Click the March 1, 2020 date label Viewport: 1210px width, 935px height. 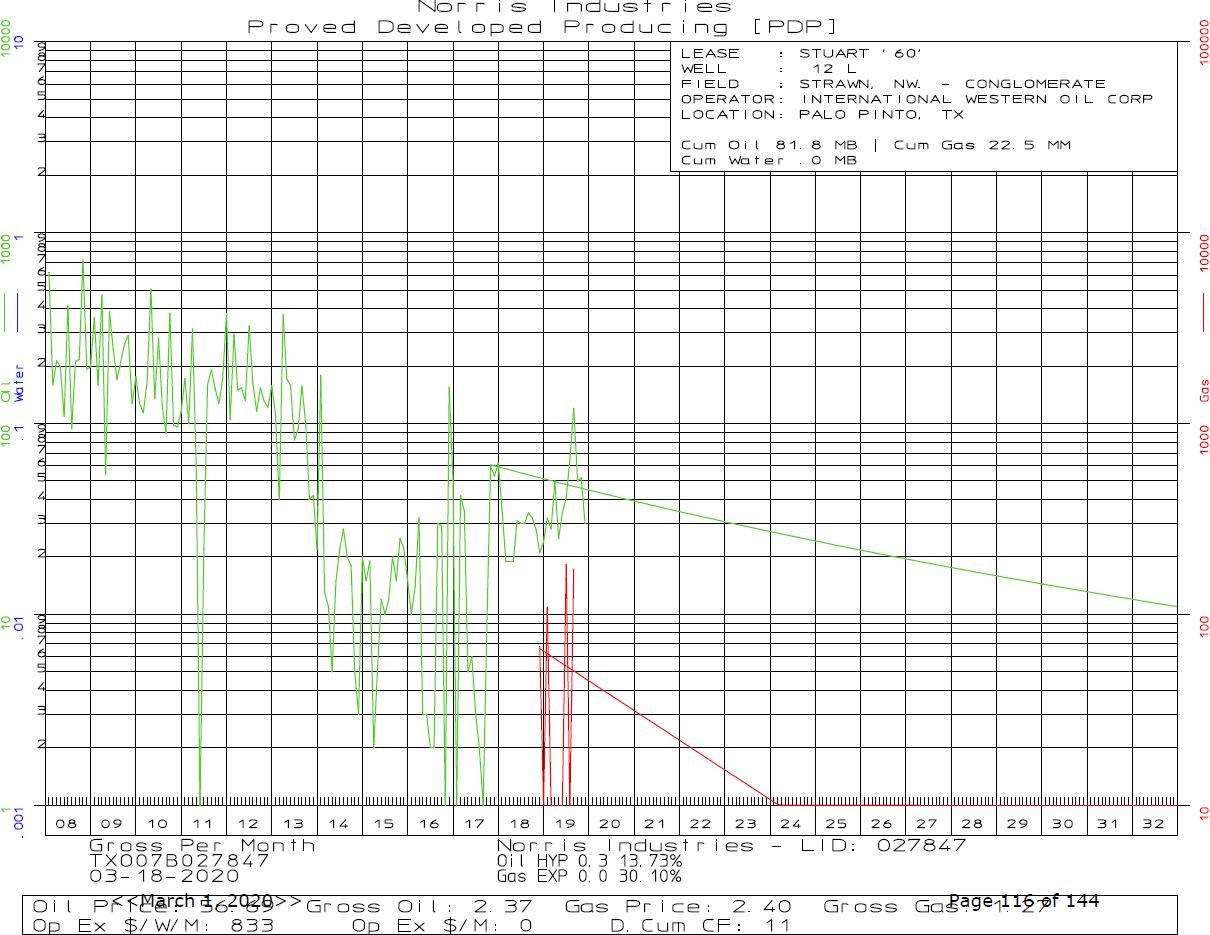click(205, 901)
